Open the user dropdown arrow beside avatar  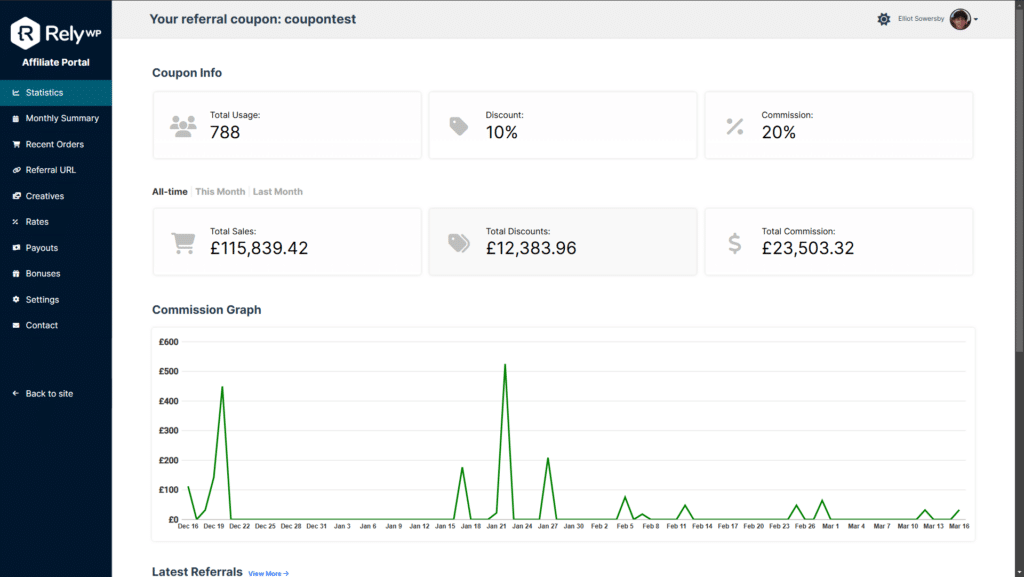976,20
